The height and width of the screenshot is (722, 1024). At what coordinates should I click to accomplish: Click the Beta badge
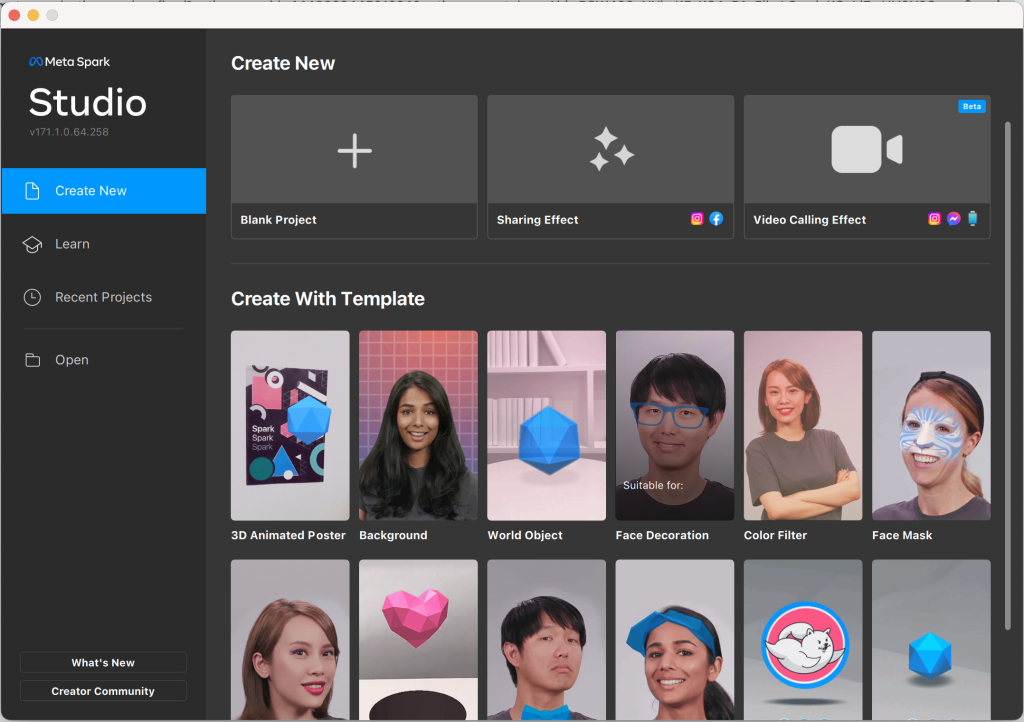(x=972, y=106)
